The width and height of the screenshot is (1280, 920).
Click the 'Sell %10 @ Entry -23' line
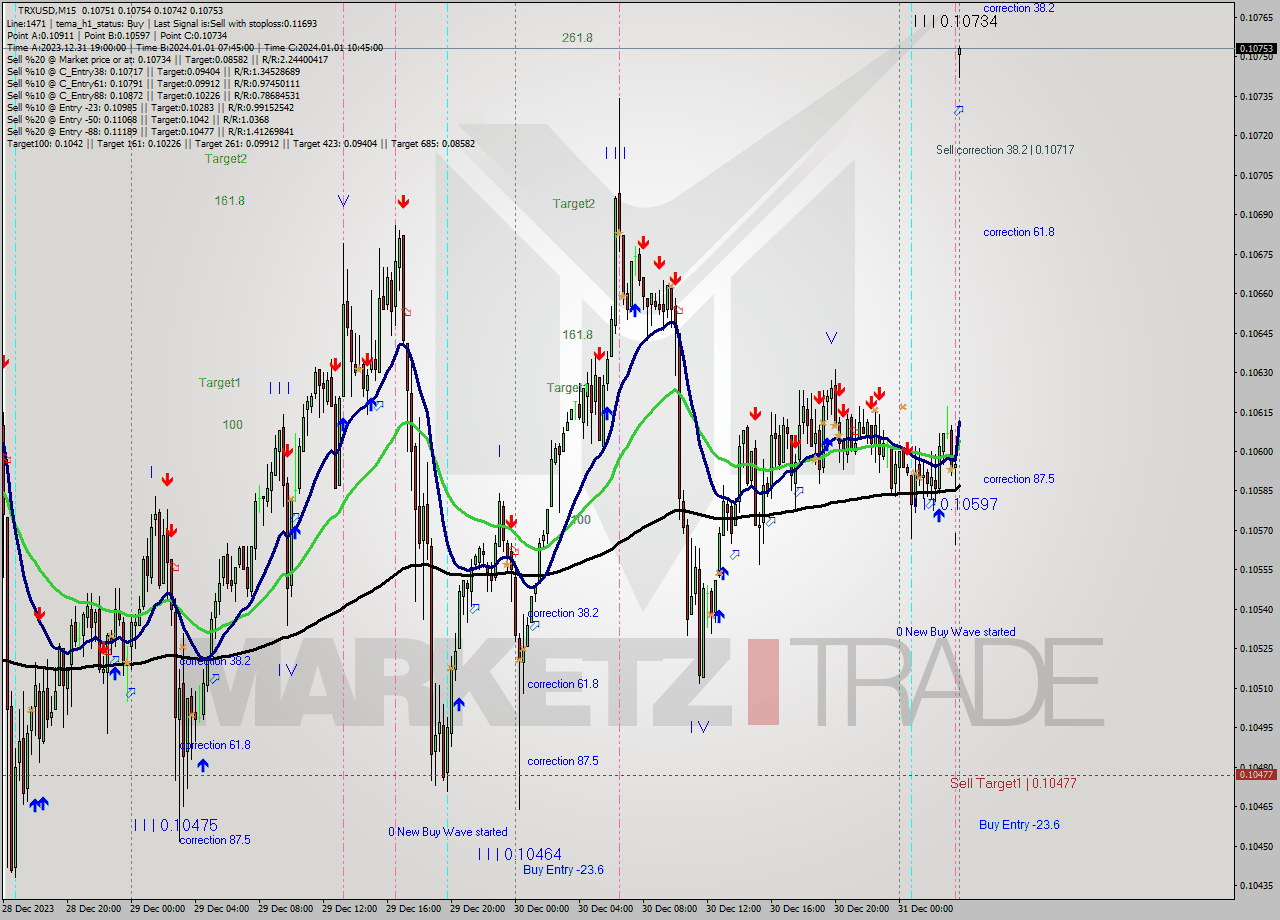click(x=150, y=107)
